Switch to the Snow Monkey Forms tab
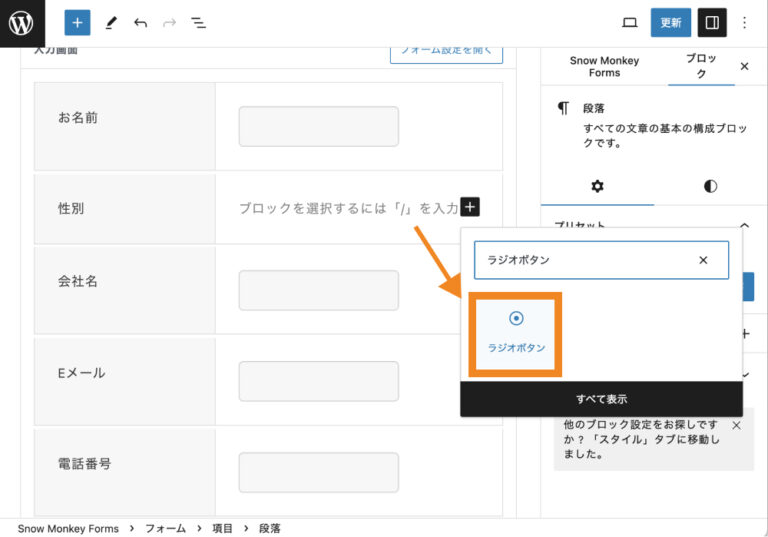This screenshot has height=537, width=768. tap(604, 66)
